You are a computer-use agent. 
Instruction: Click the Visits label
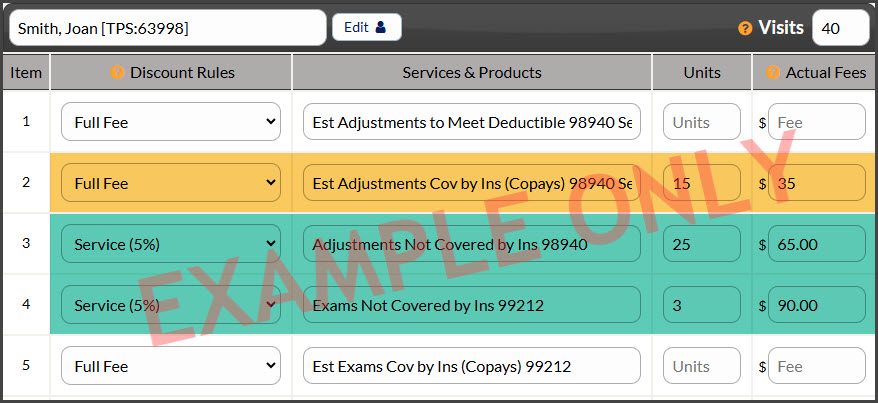coord(781,27)
